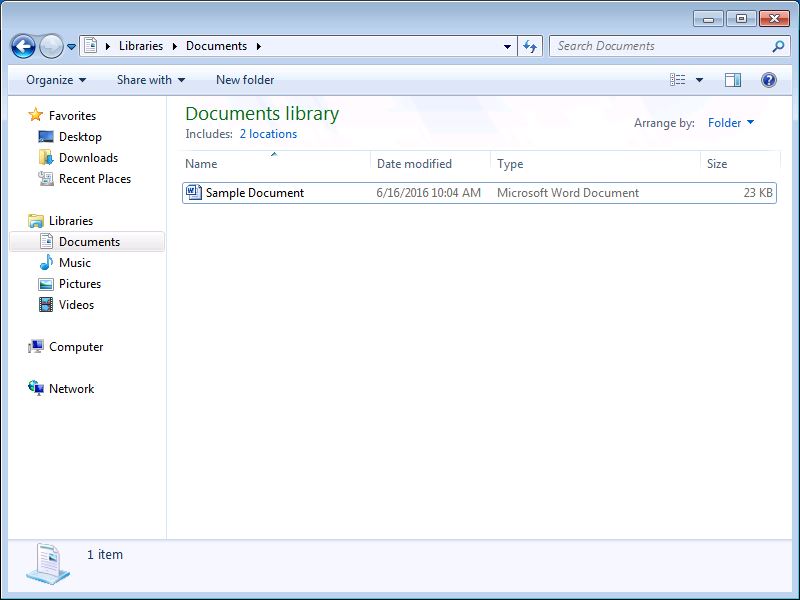Select Libraries in the address bar
The image size is (800, 600).
tap(141, 46)
